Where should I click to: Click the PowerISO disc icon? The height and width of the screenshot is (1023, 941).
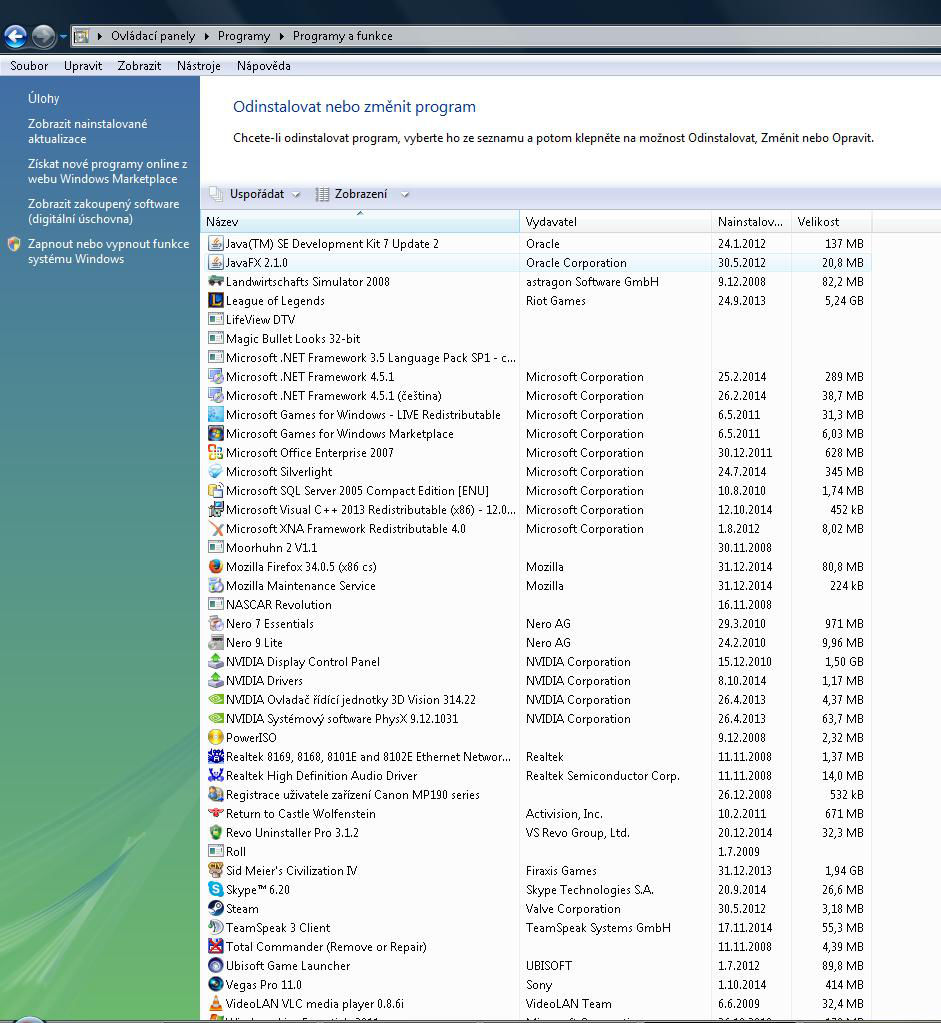coord(216,738)
